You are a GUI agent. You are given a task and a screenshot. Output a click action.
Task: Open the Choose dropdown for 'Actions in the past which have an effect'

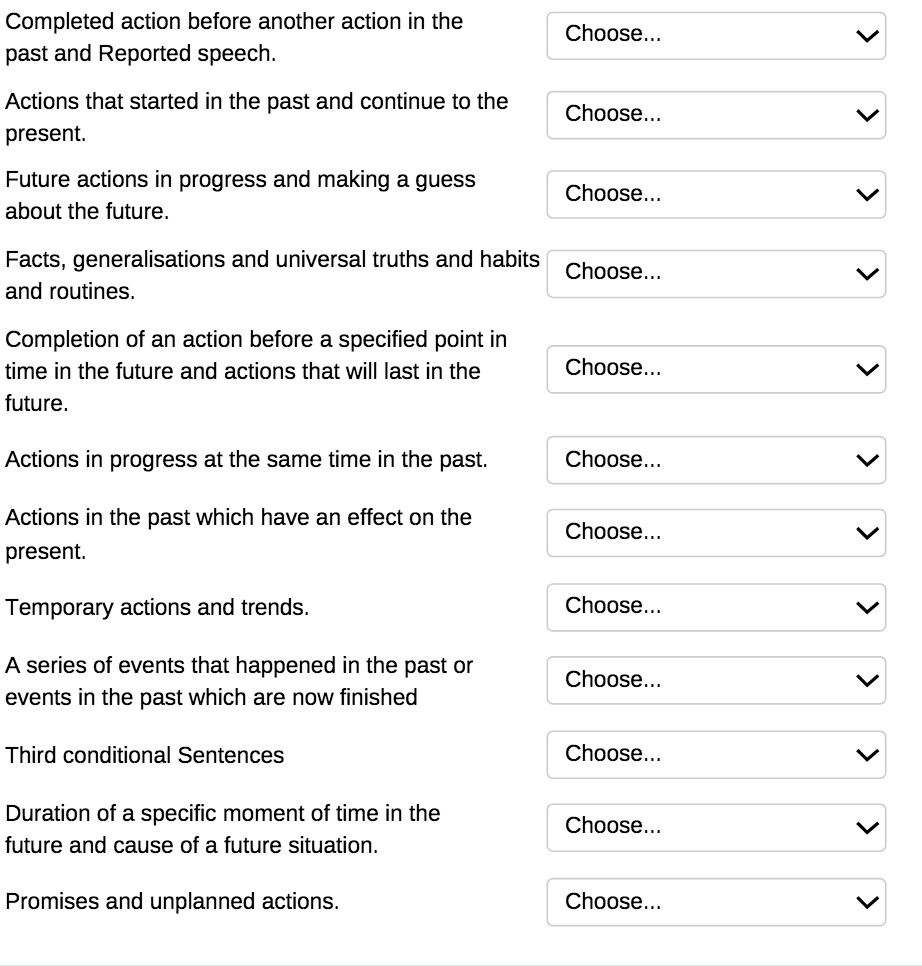coord(715,532)
